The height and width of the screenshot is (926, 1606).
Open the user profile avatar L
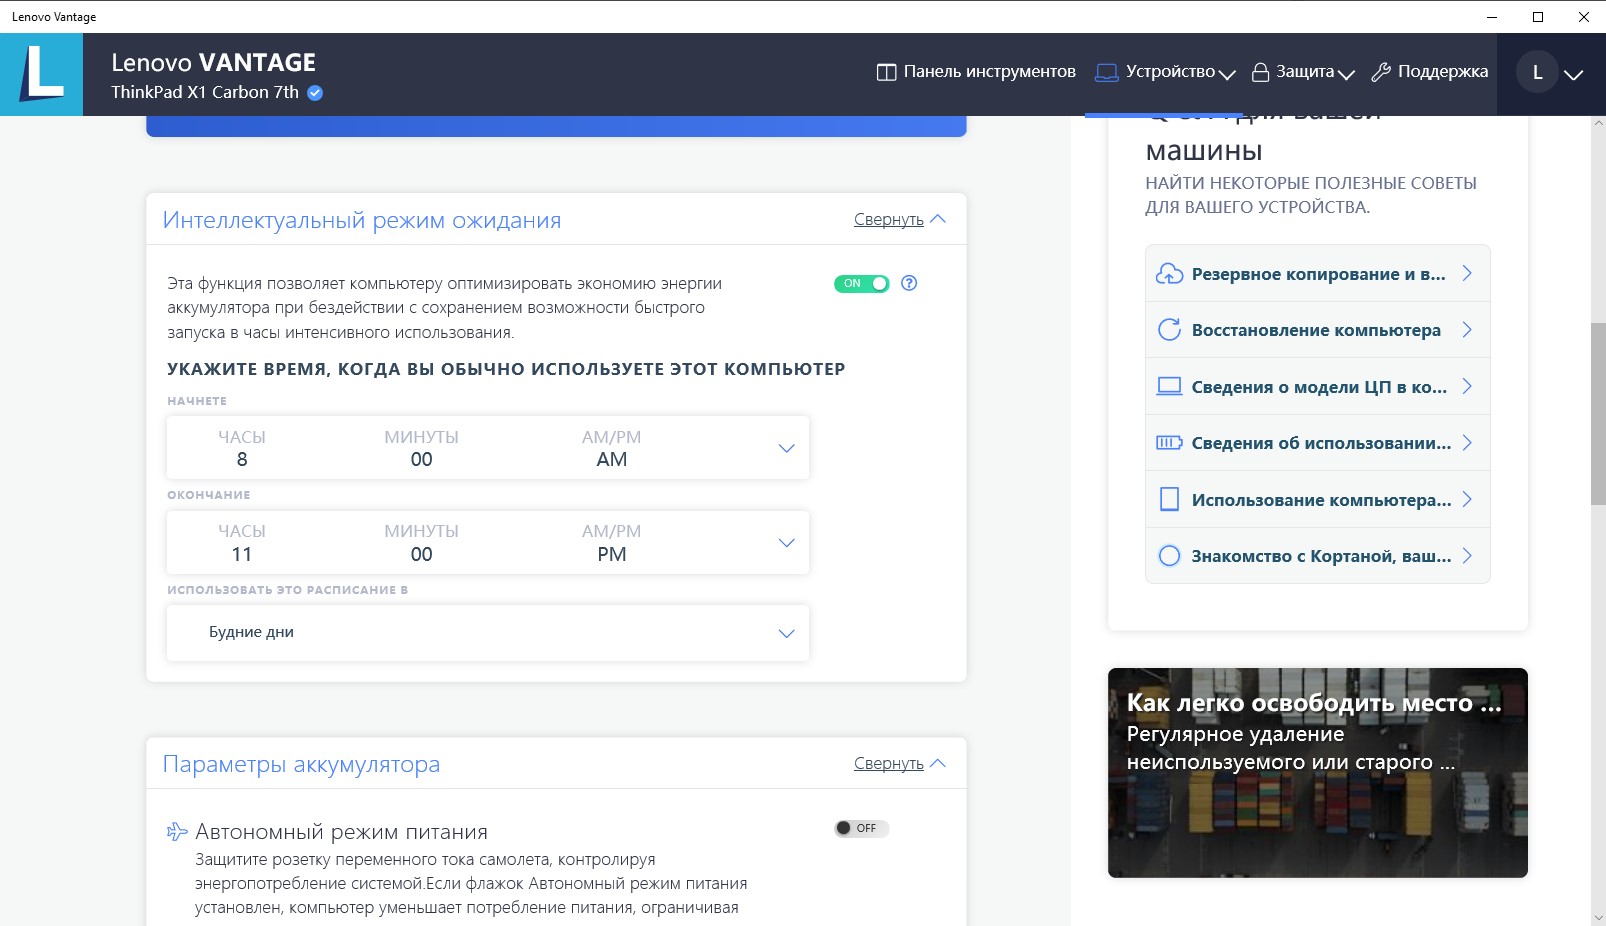point(1537,72)
